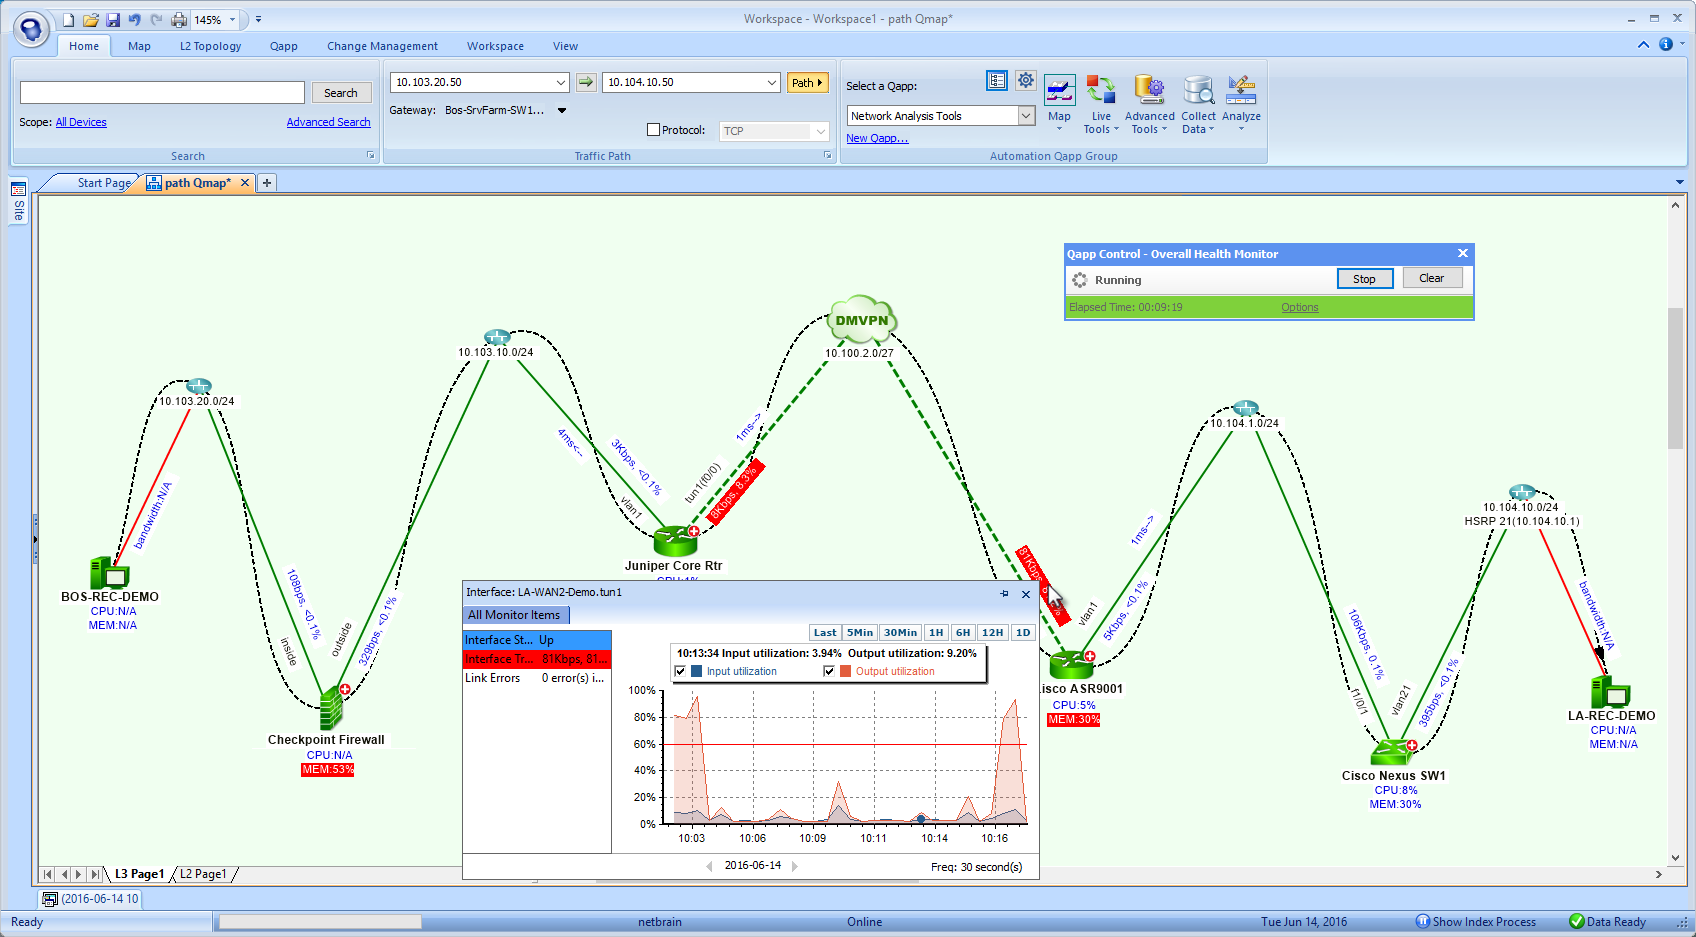Open the Live Tools menu
Viewport: 1696px width, 937px height.
point(1101,104)
